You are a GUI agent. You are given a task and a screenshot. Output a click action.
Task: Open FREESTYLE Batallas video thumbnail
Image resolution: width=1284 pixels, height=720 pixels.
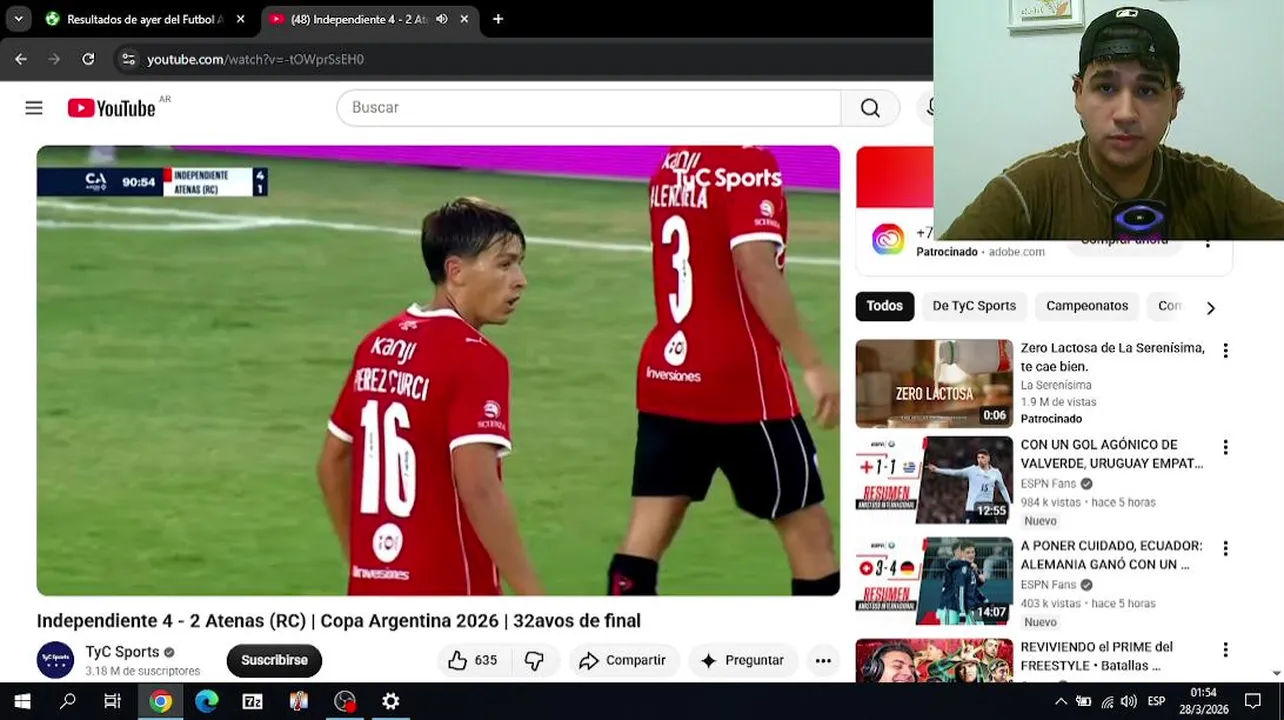(x=934, y=660)
